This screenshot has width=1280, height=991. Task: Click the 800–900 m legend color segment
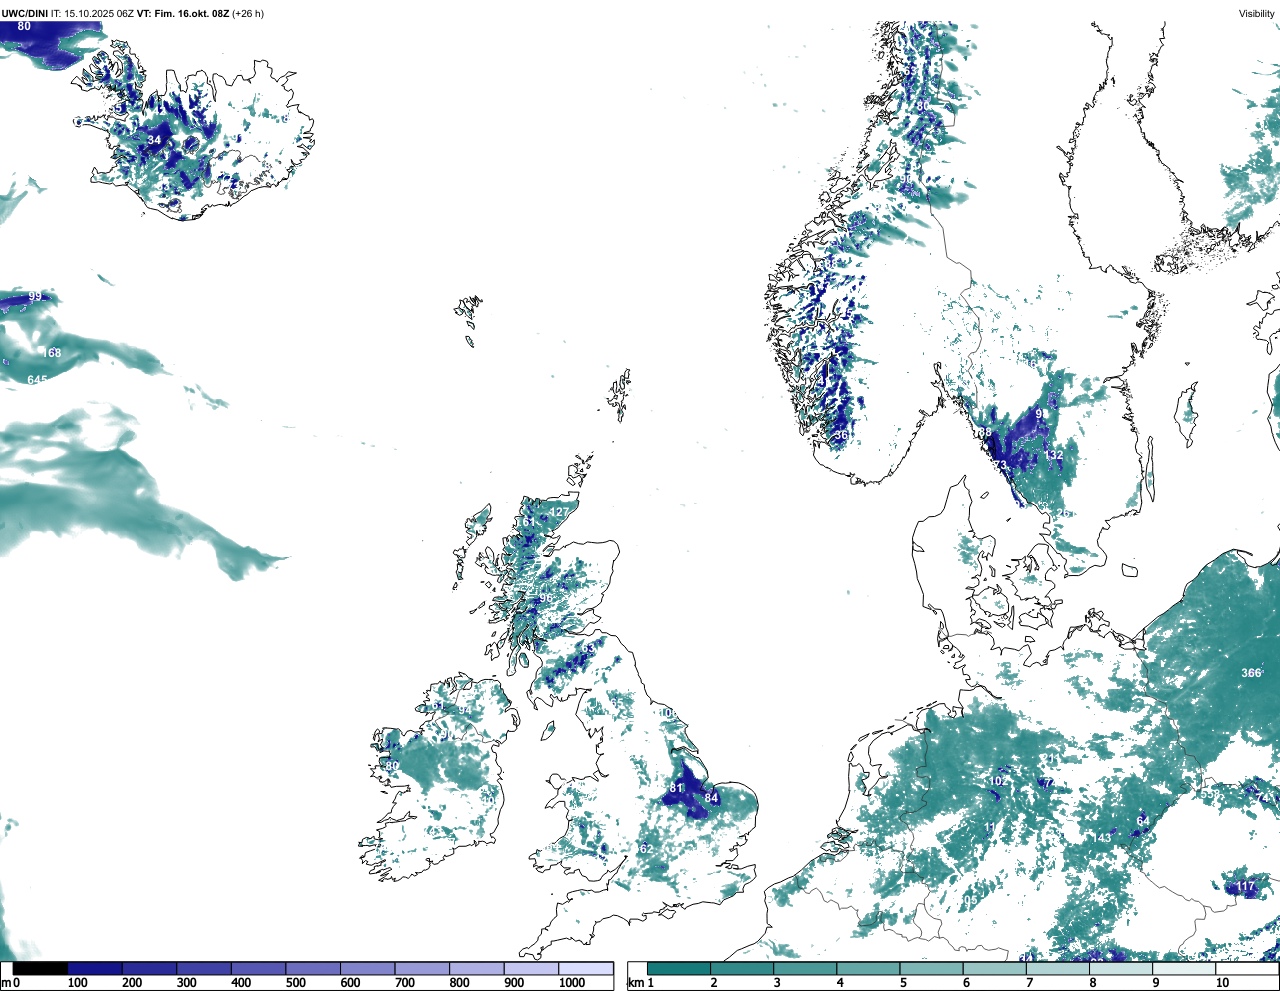pos(477,968)
